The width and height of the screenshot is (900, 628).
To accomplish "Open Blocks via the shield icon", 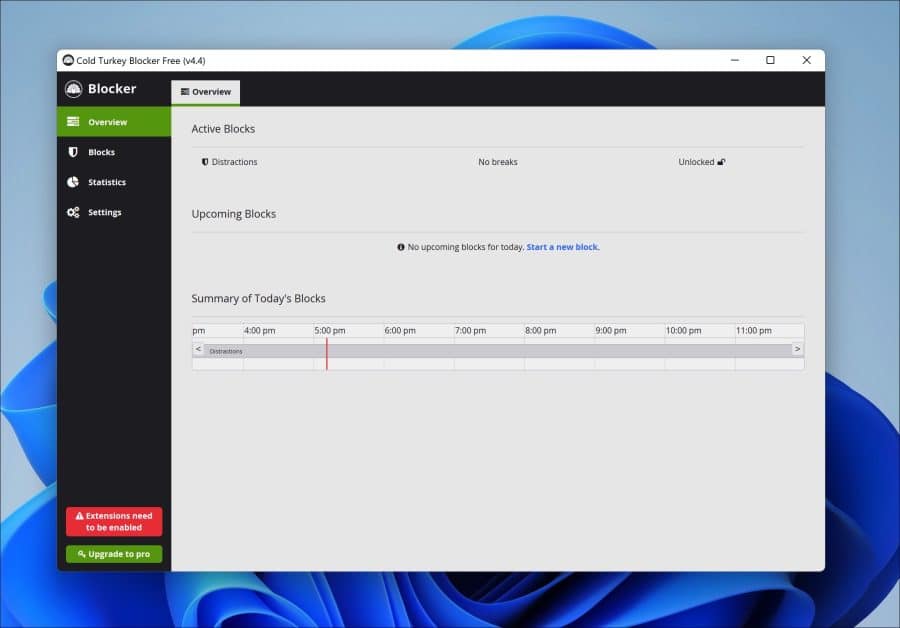I will [73, 152].
